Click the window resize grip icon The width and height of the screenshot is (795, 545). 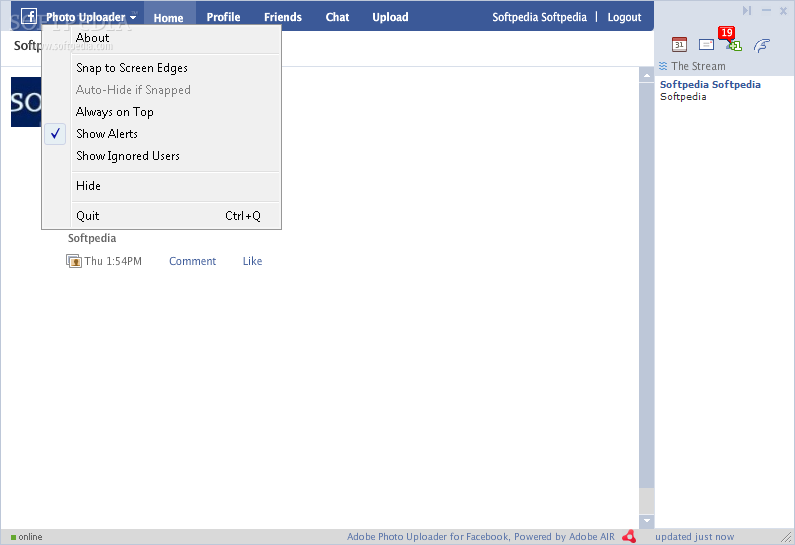pyautogui.click(x=787, y=537)
